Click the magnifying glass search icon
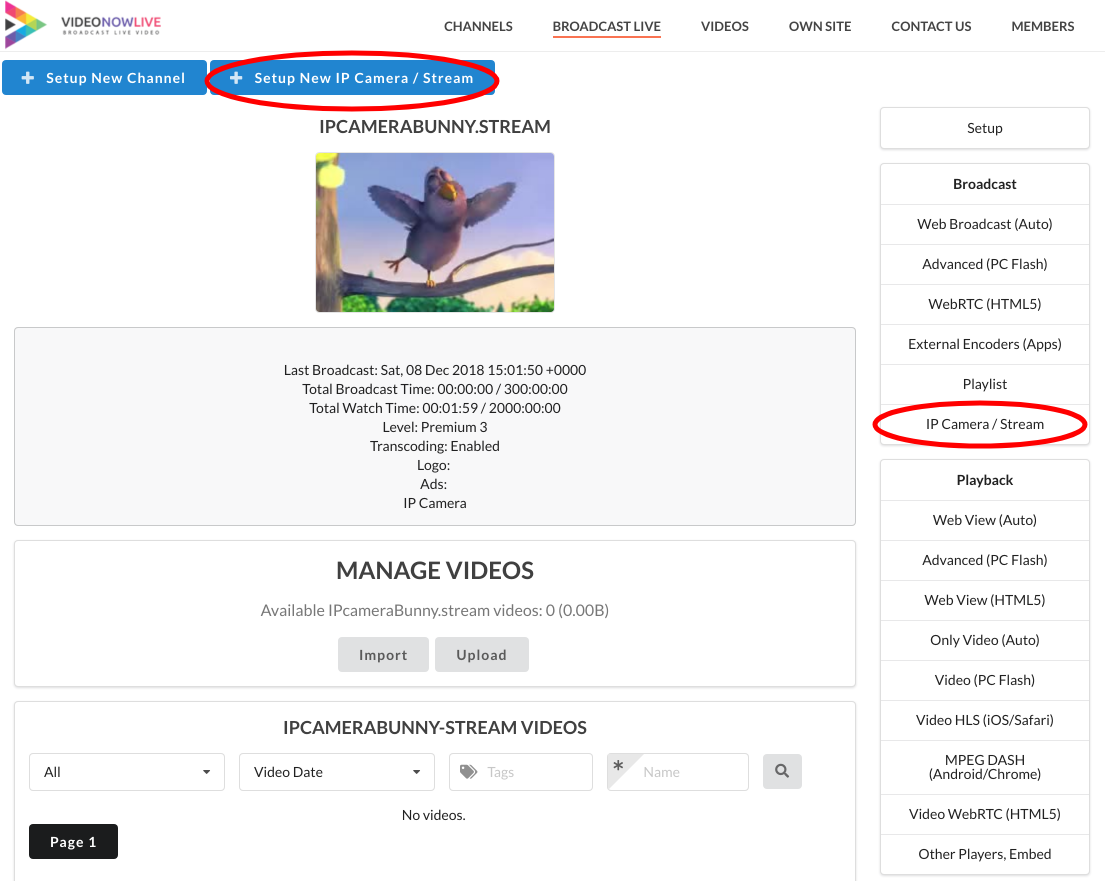The image size is (1105, 881). (782, 771)
